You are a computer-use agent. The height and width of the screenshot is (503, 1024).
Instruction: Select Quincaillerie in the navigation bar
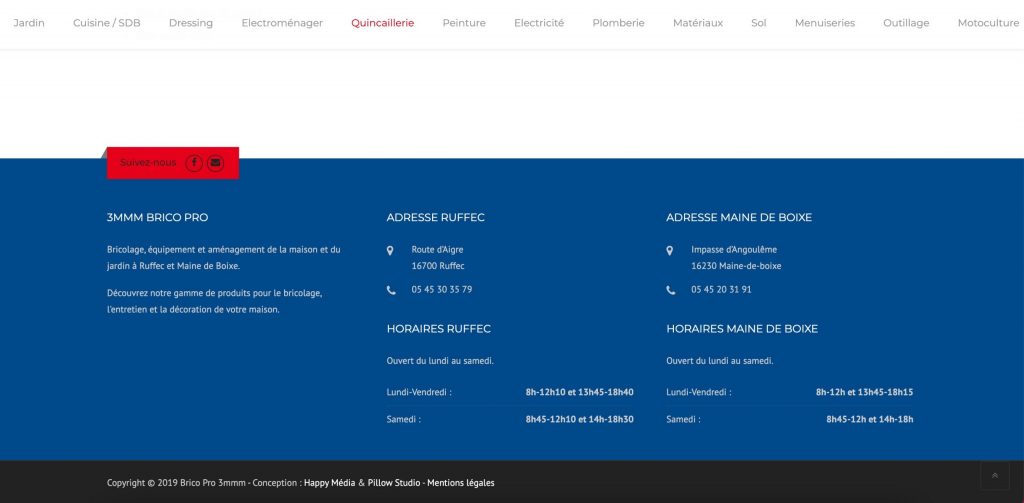tap(382, 23)
